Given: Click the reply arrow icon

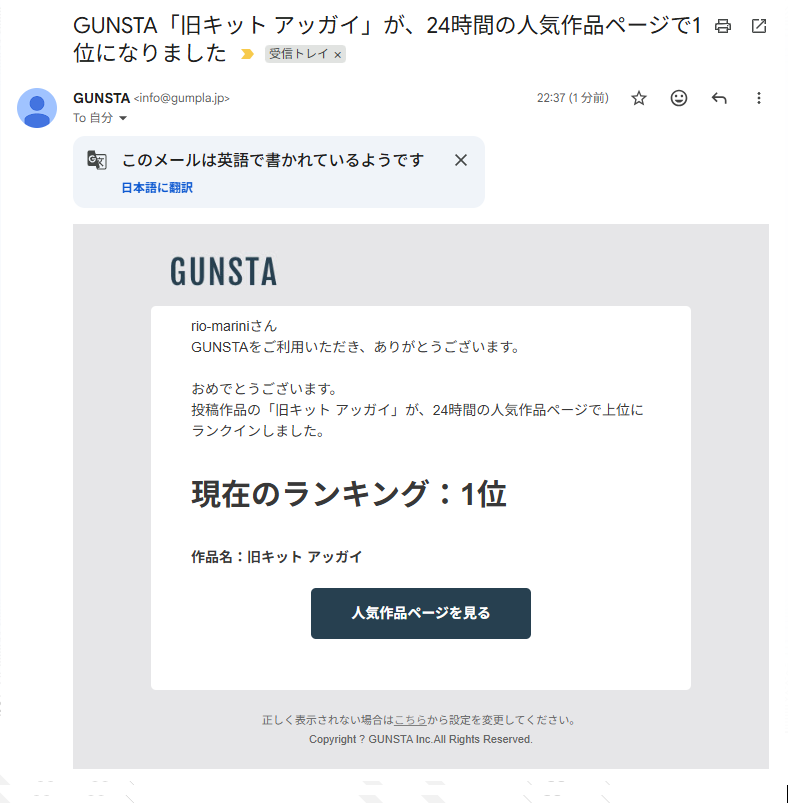Looking at the screenshot, I should click(x=718, y=98).
